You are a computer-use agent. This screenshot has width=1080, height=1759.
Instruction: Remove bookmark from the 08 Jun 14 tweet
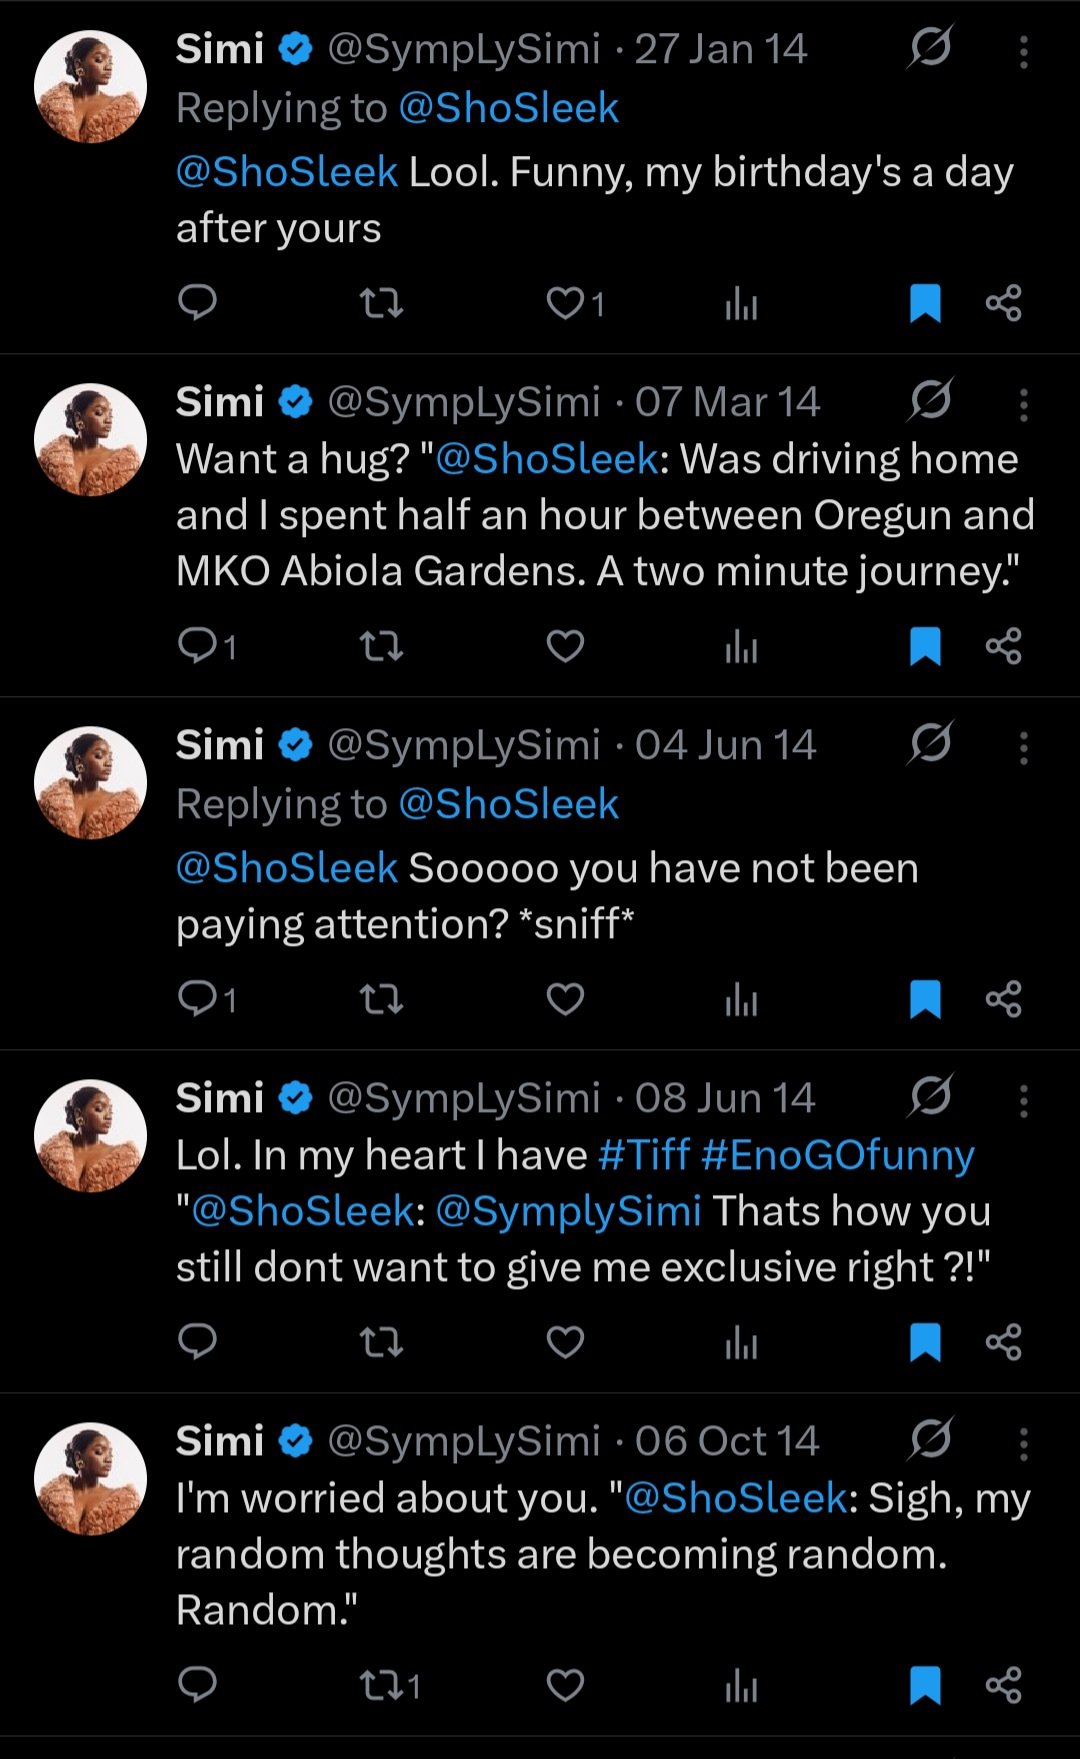(x=925, y=1342)
